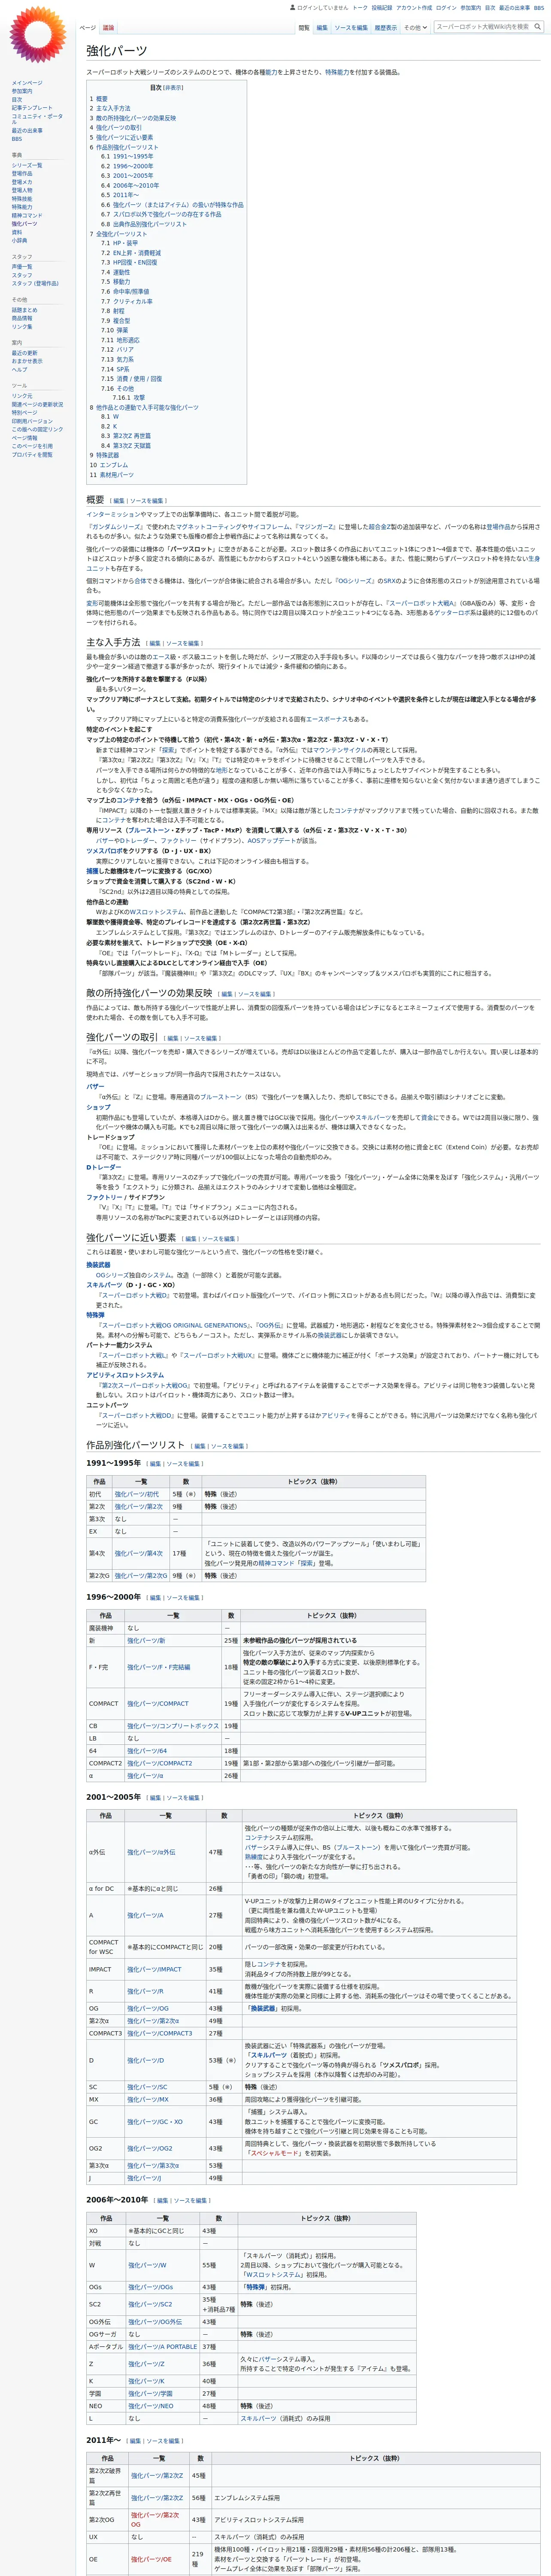Viewport: 551px width, 2576px height.
Task: Hide the table of contents via 非表示
Action: pyautogui.click(x=174, y=88)
